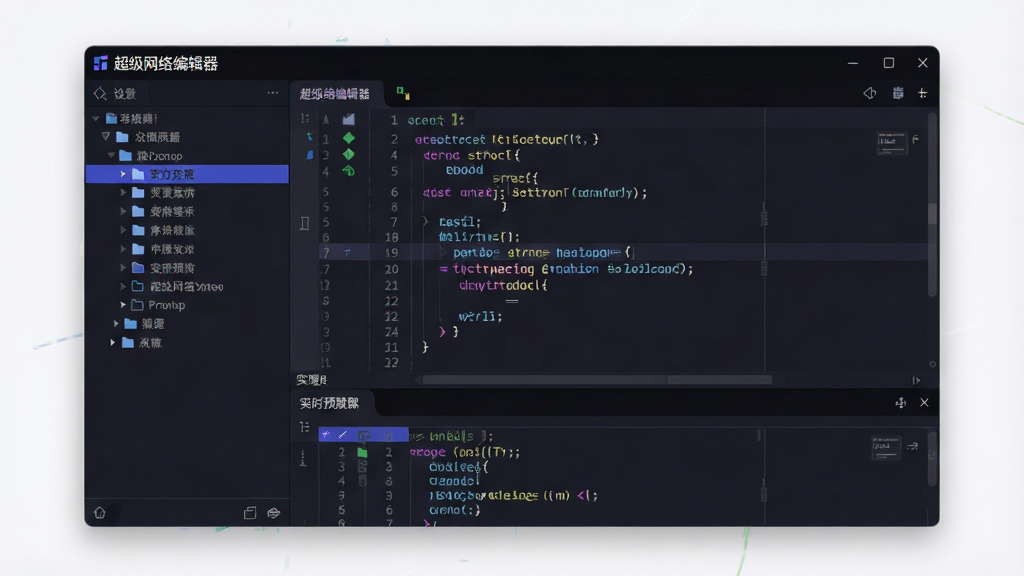
Task: Click the window copy icon at the sidebar bottom
Action: click(x=249, y=513)
